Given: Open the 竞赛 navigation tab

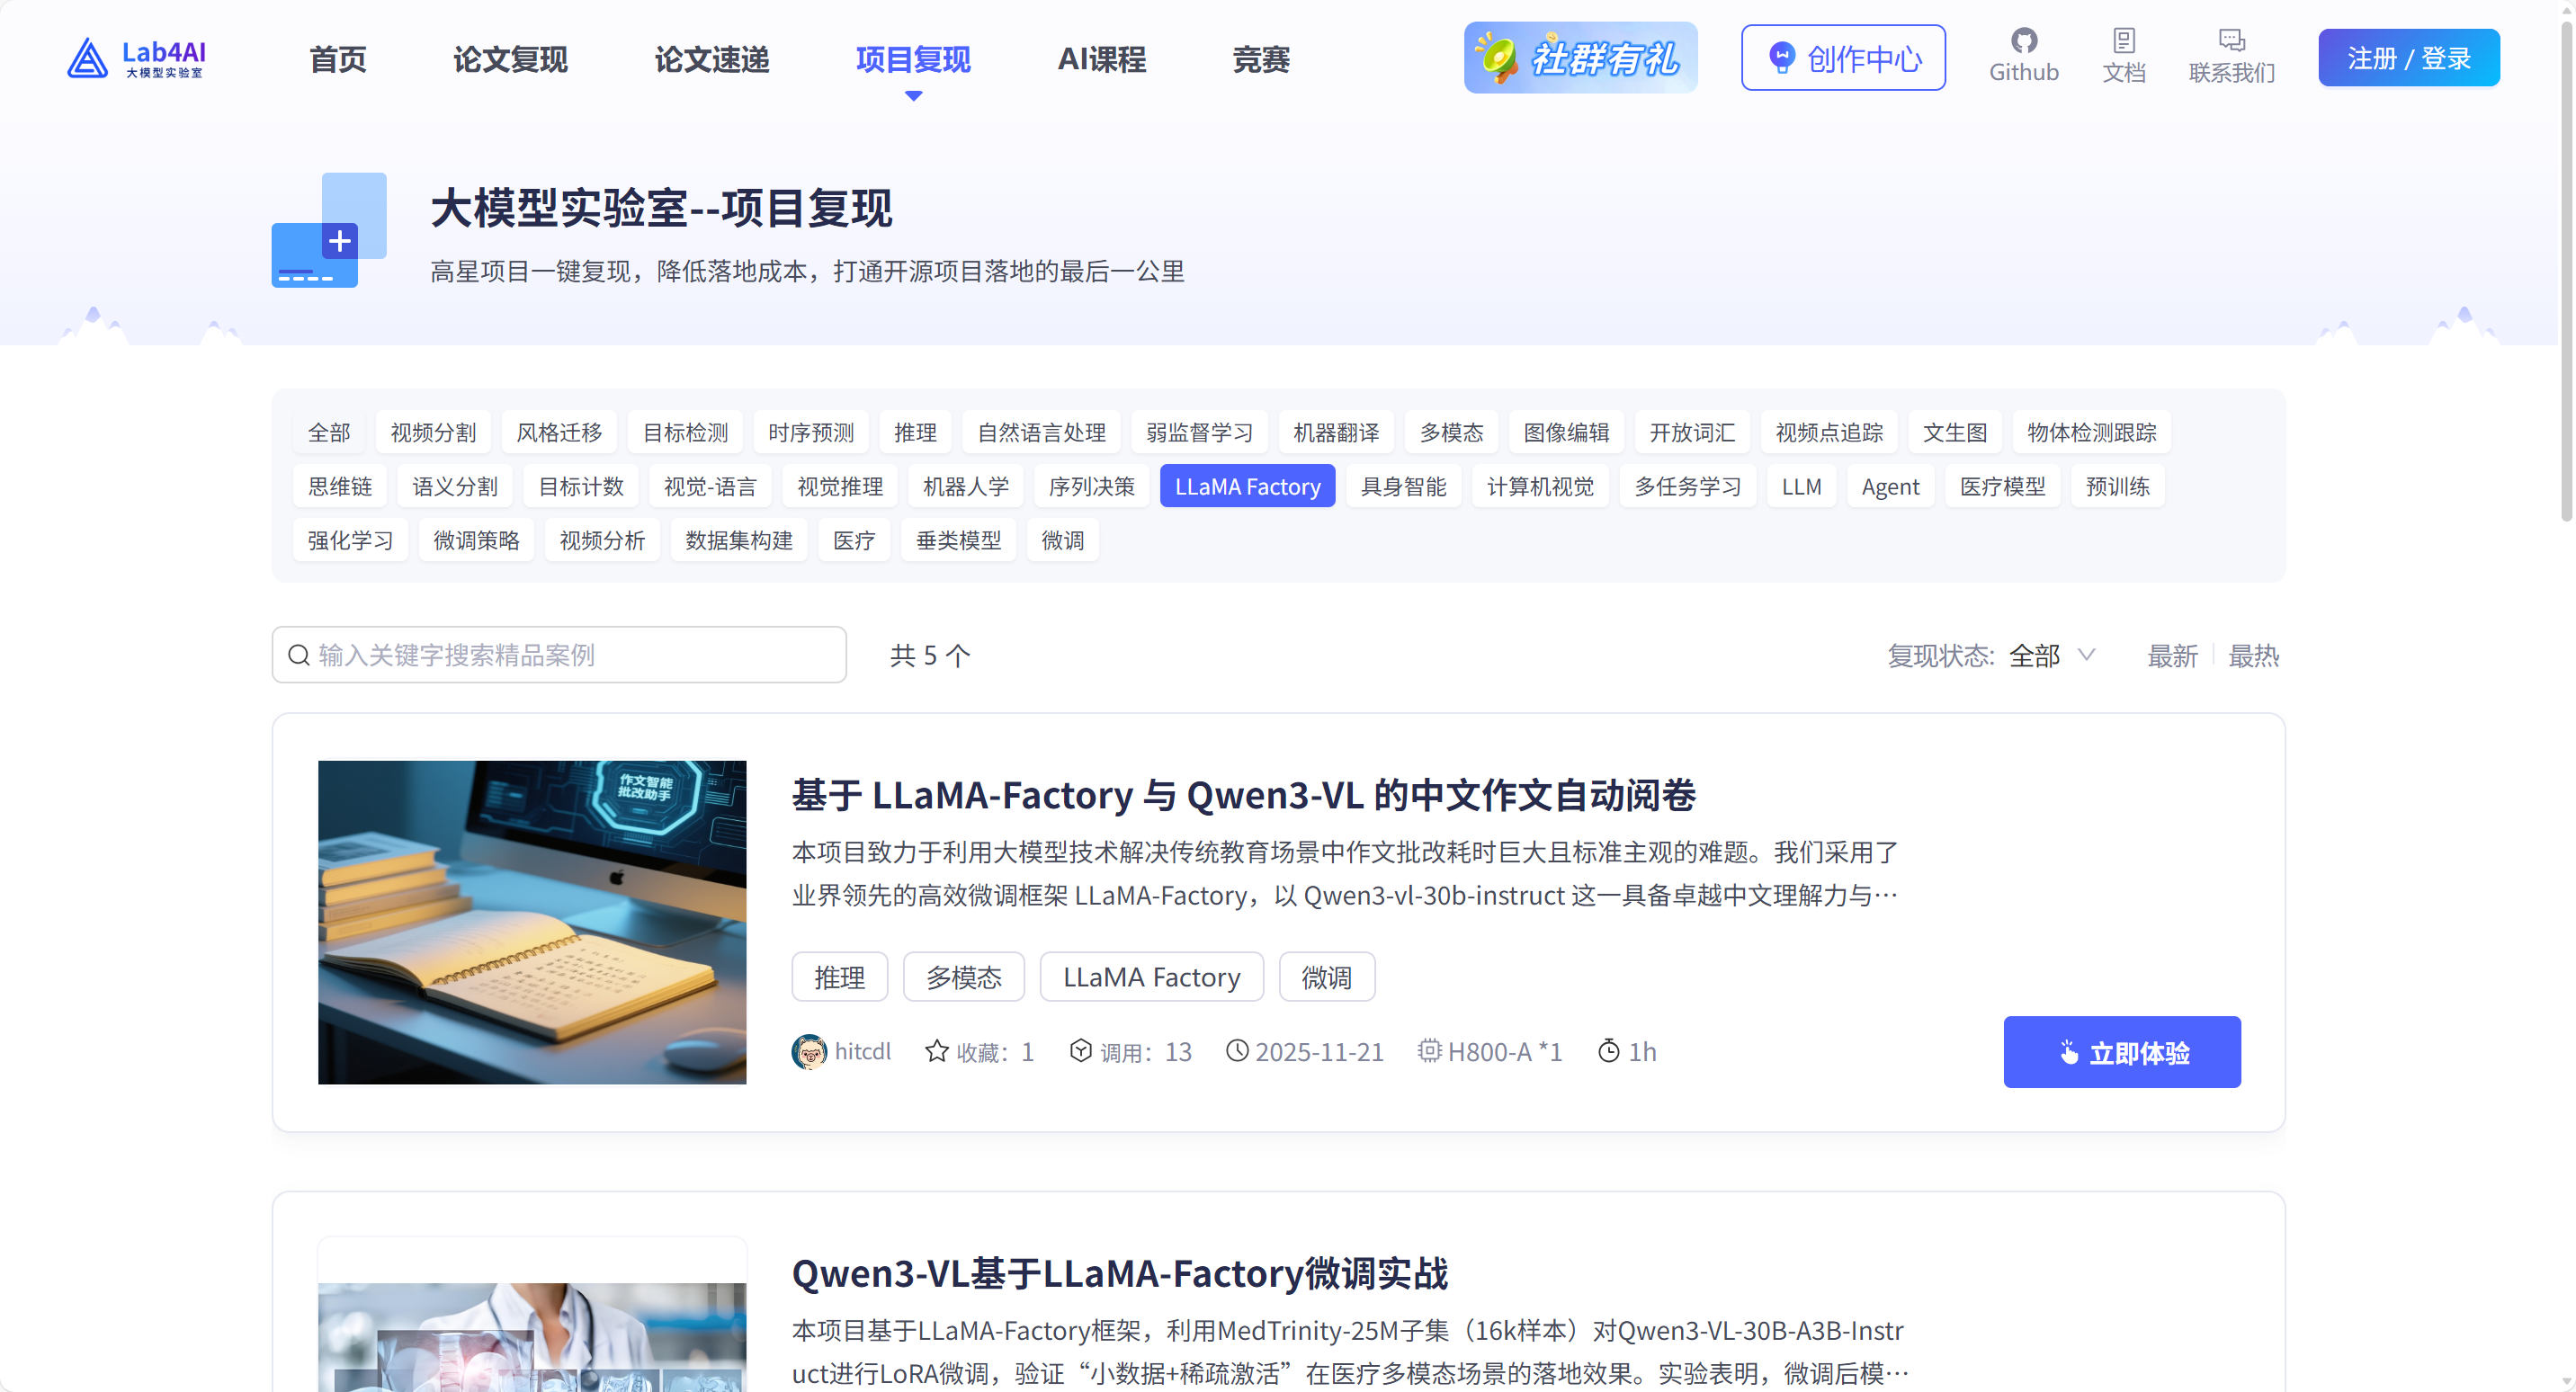Looking at the screenshot, I should 1260,59.
